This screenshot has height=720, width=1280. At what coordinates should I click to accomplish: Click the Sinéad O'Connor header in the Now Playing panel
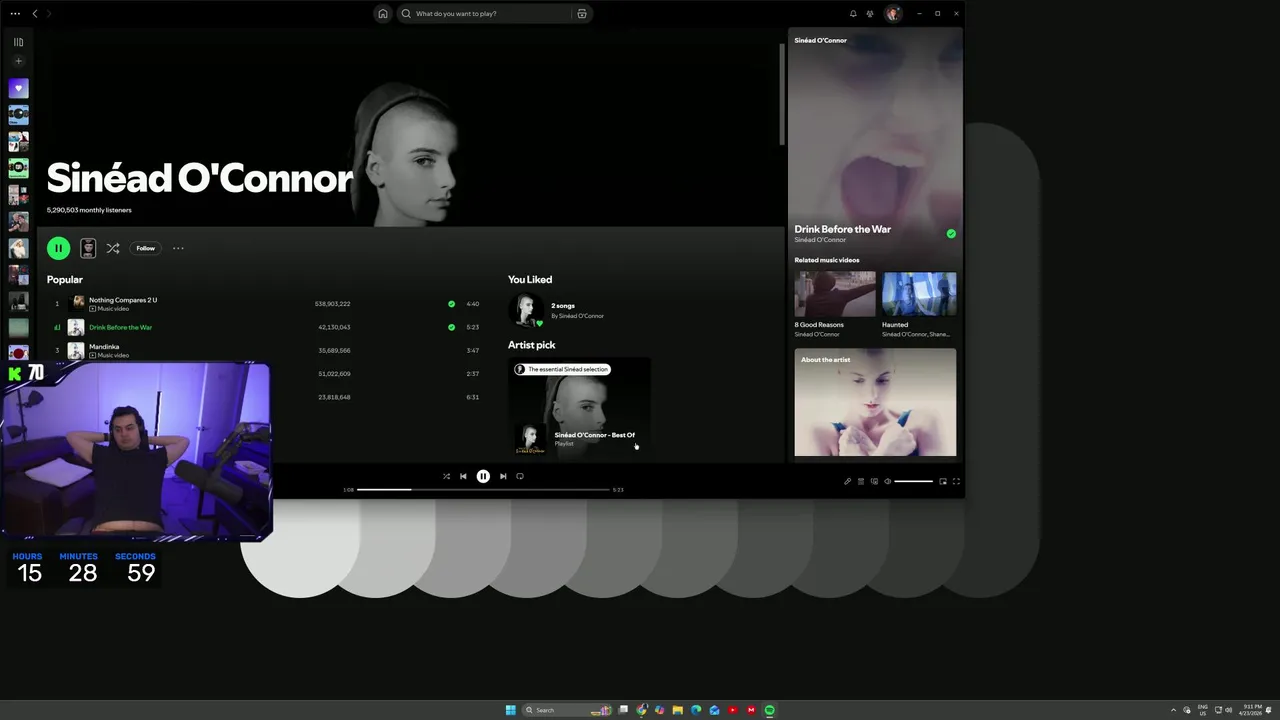pyautogui.click(x=821, y=41)
